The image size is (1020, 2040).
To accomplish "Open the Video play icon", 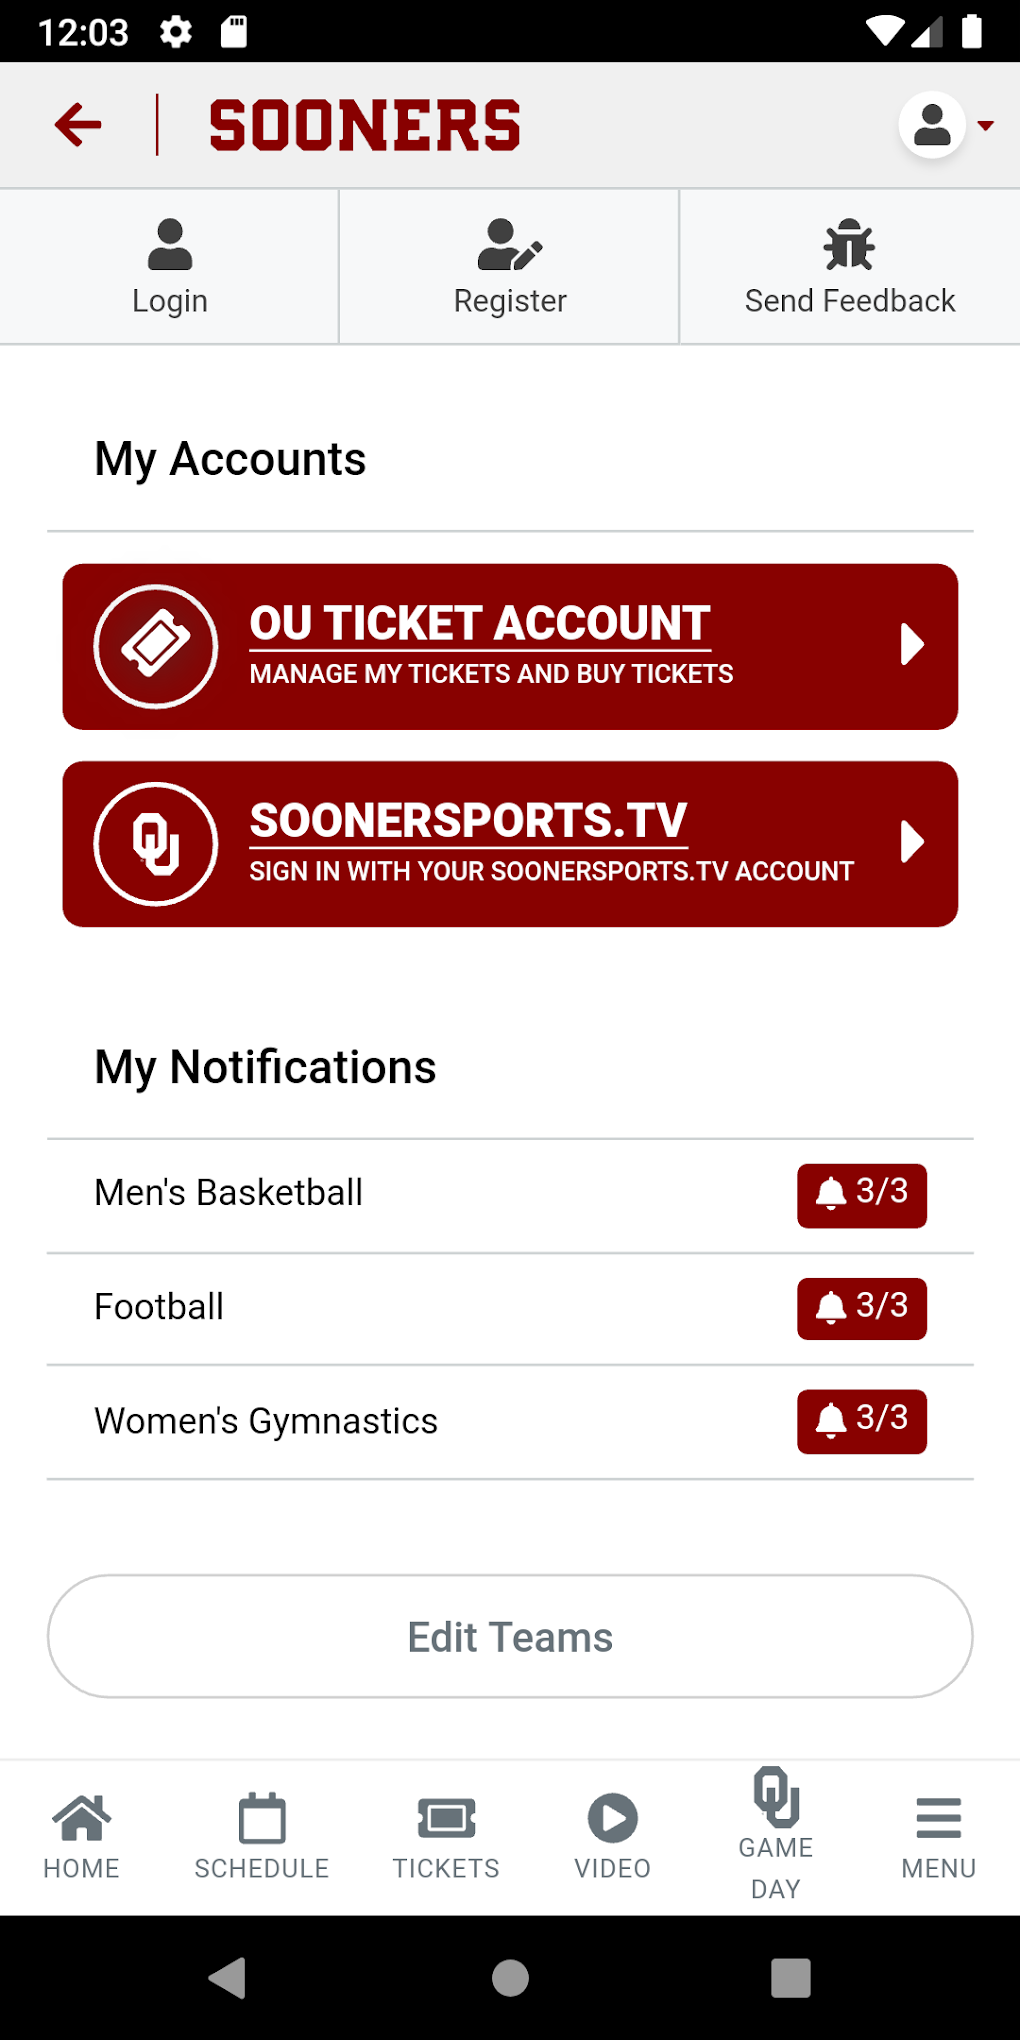I will 612,1819.
